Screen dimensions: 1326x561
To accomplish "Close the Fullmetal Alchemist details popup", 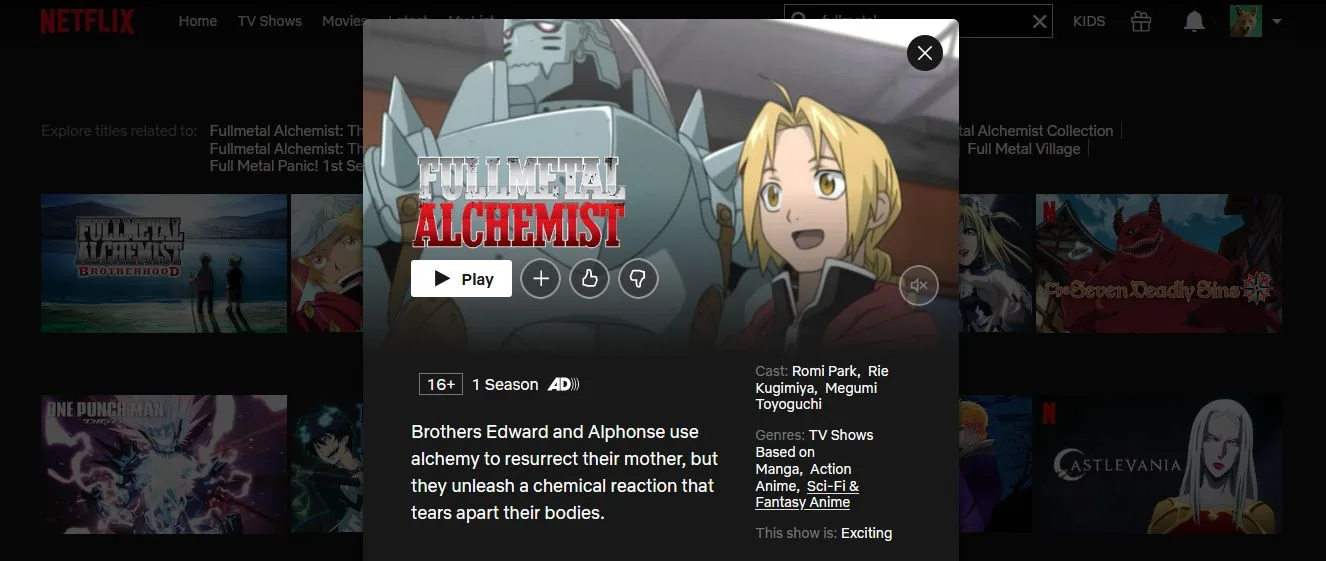I will tap(925, 52).
